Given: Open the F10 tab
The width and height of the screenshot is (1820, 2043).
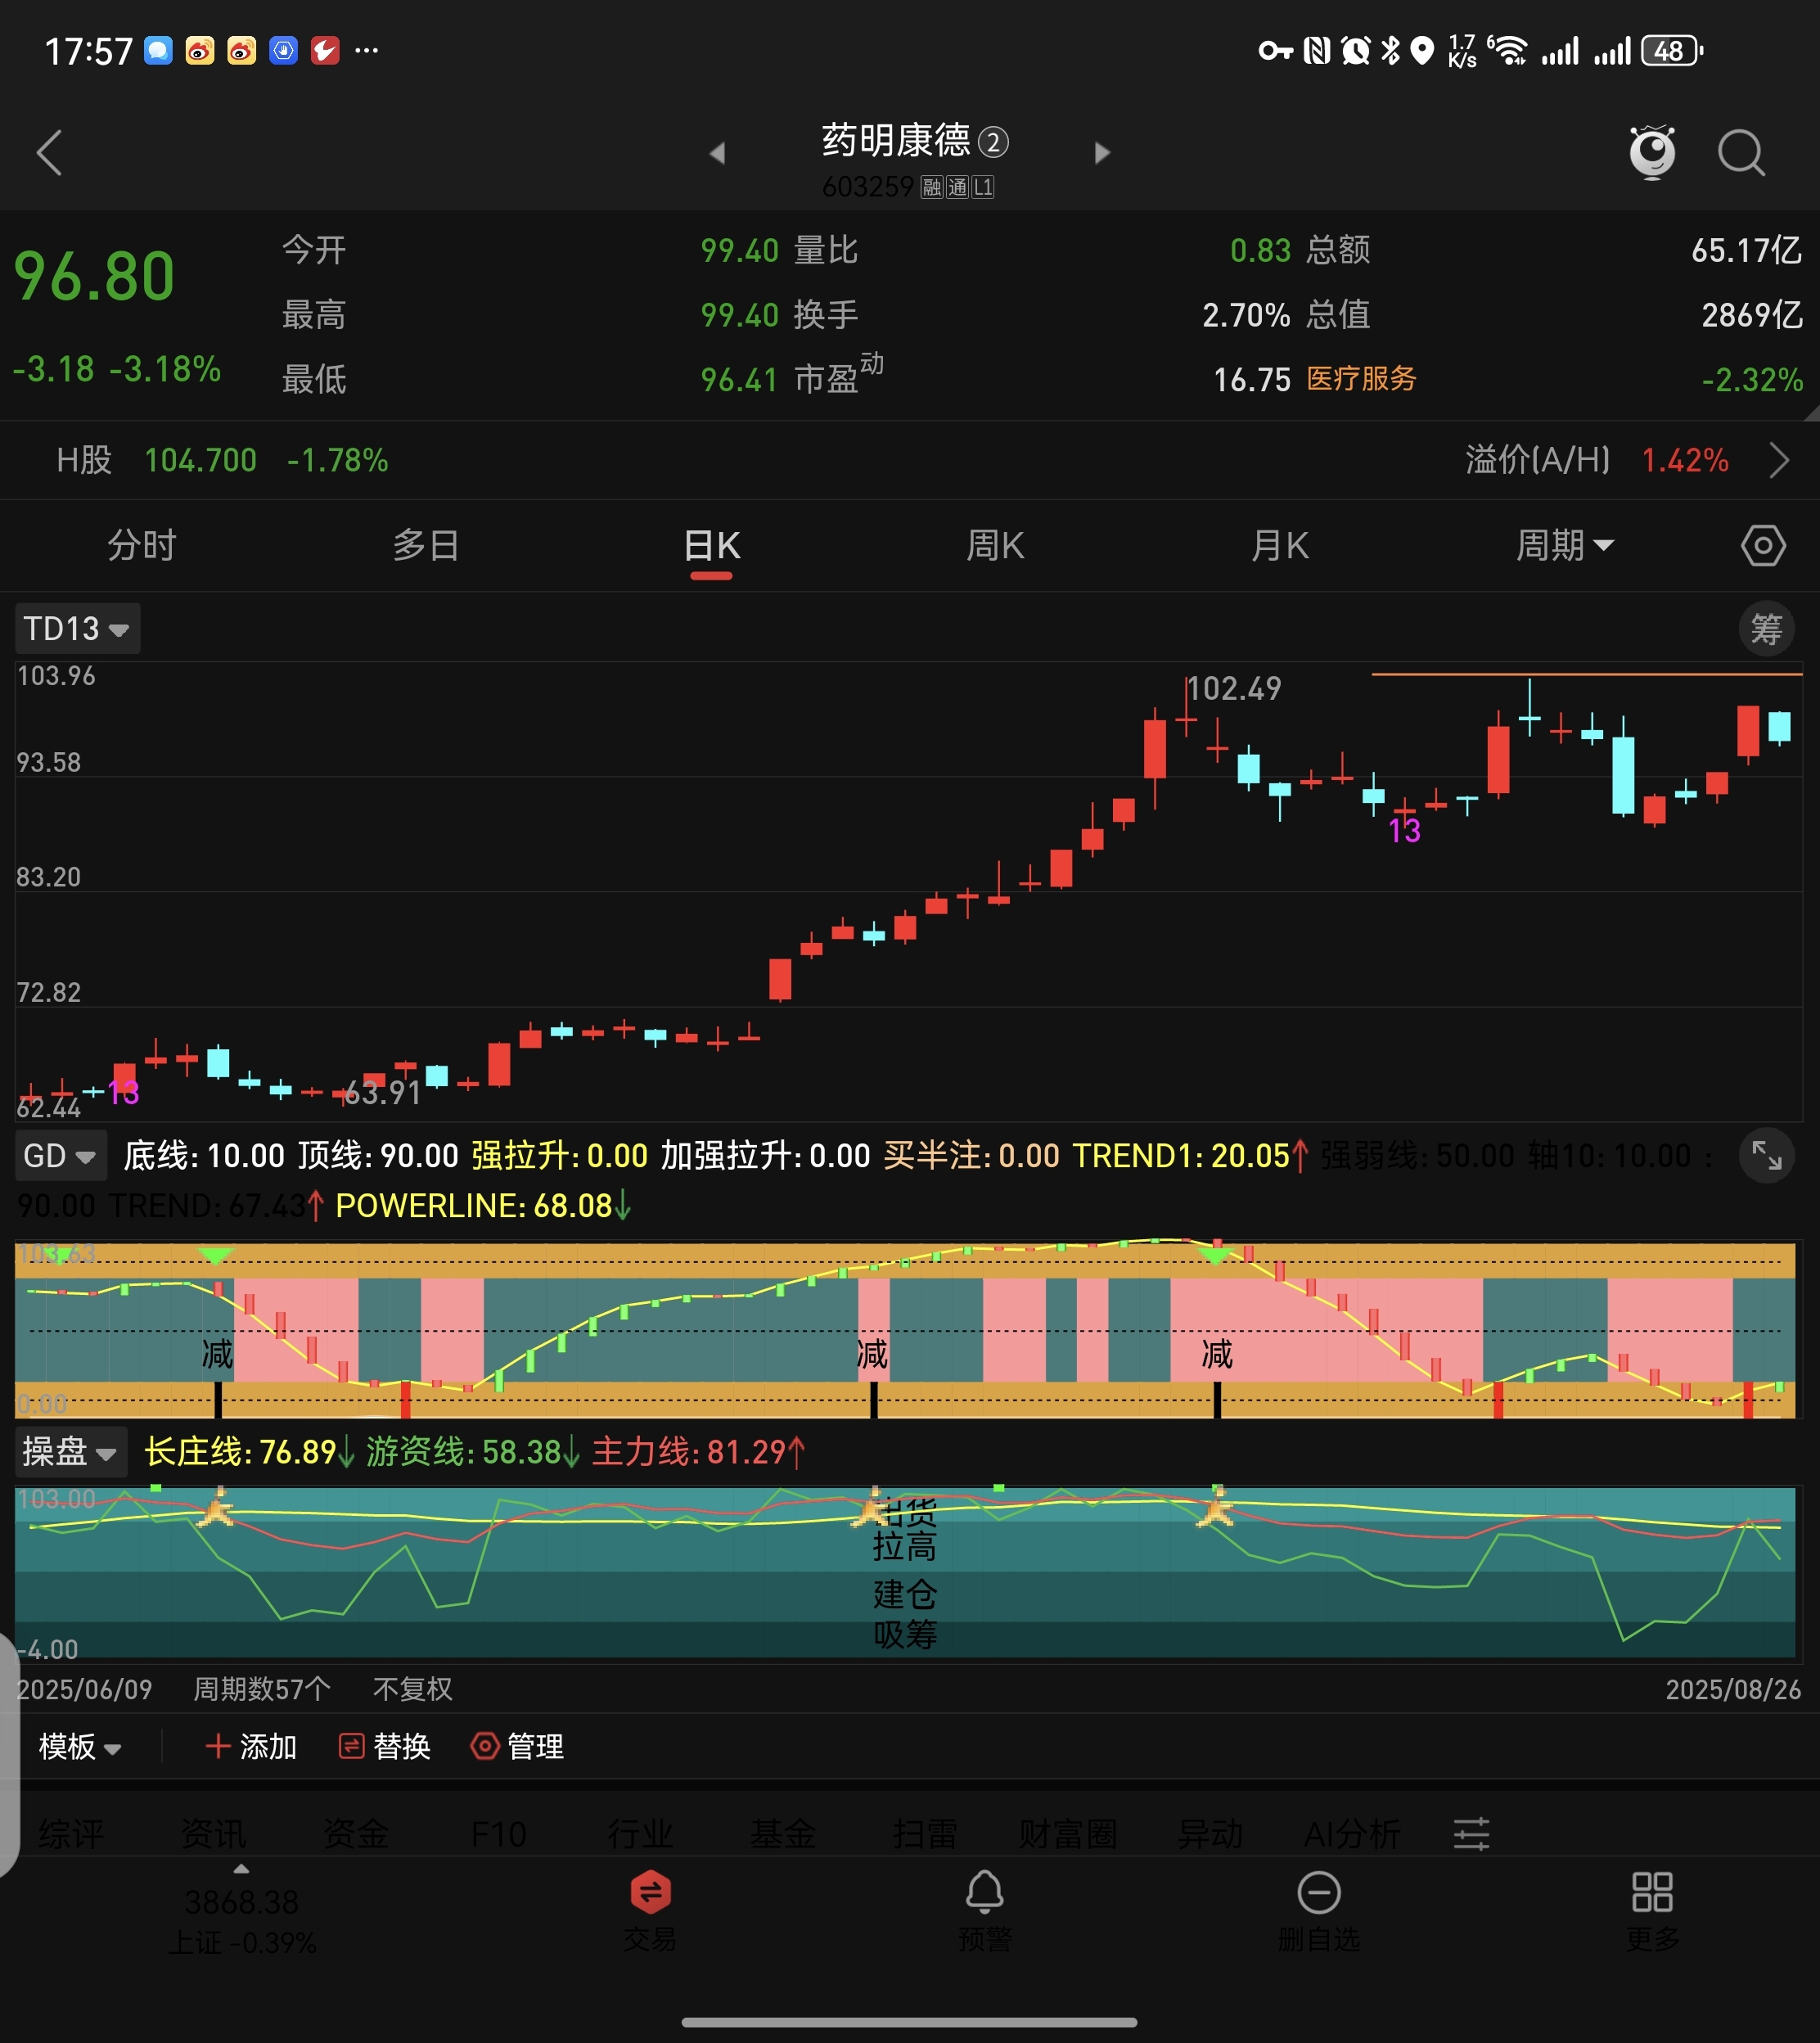Looking at the screenshot, I should click(498, 1834).
